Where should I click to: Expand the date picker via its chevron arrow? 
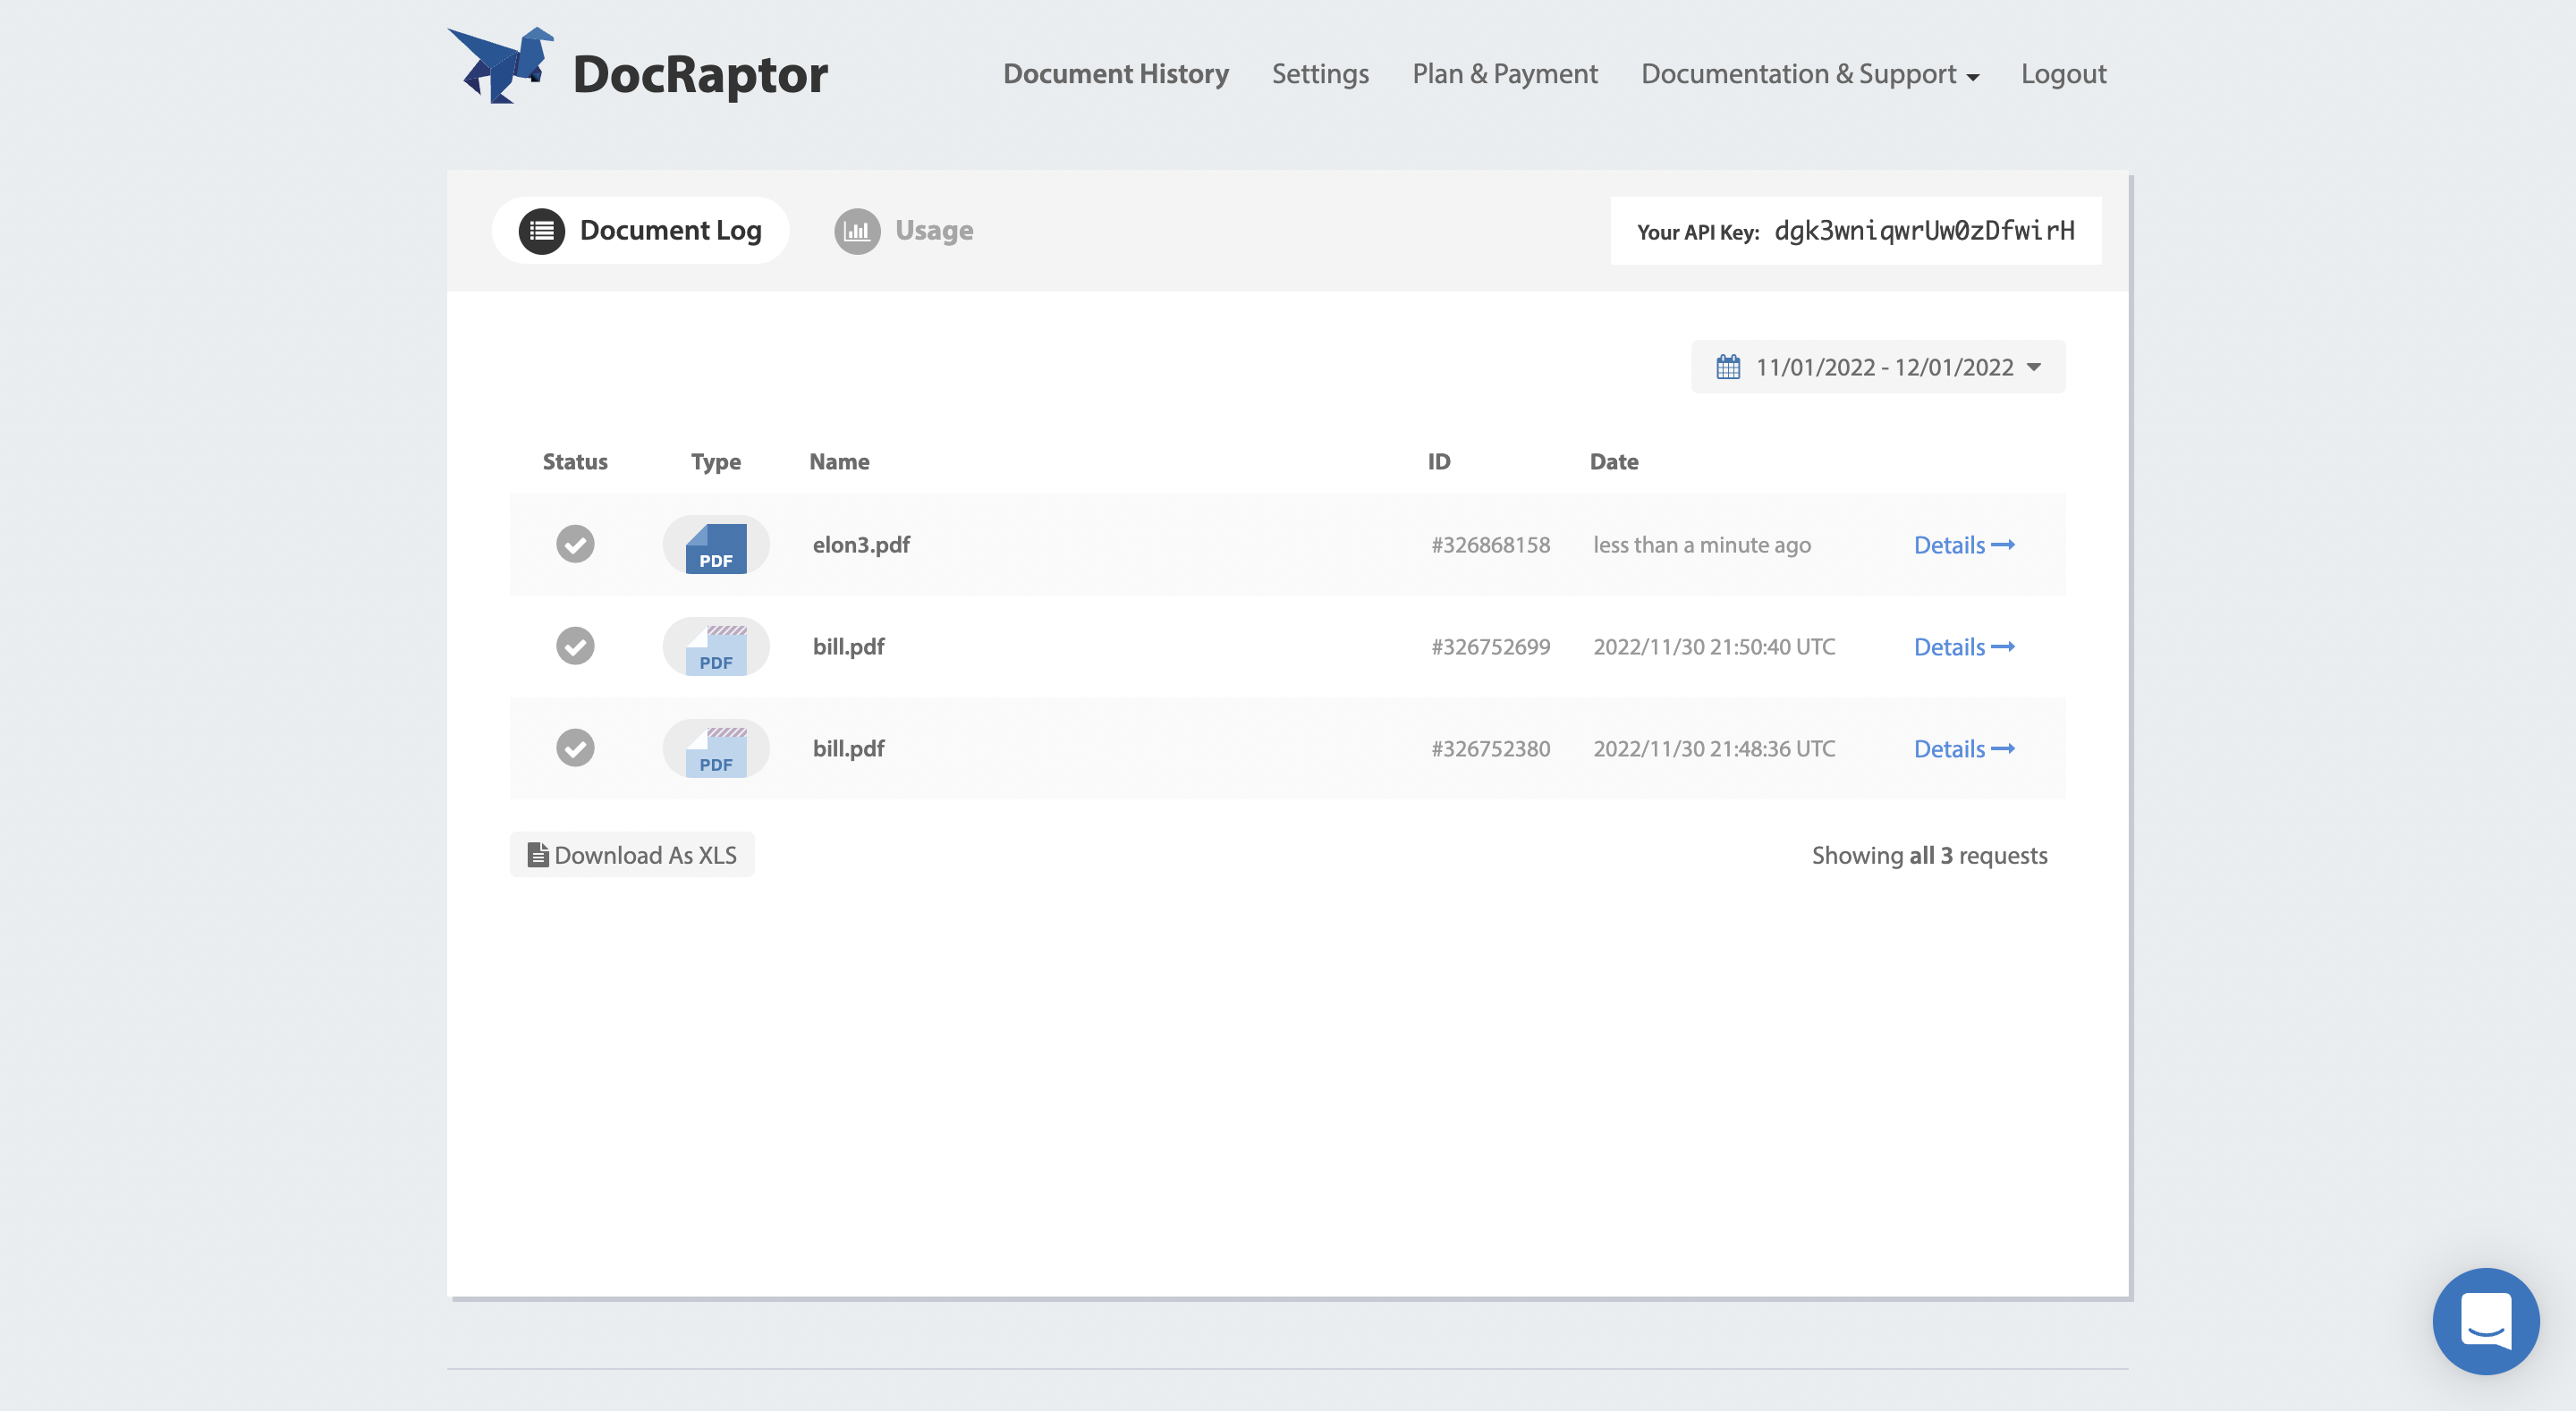point(2034,368)
